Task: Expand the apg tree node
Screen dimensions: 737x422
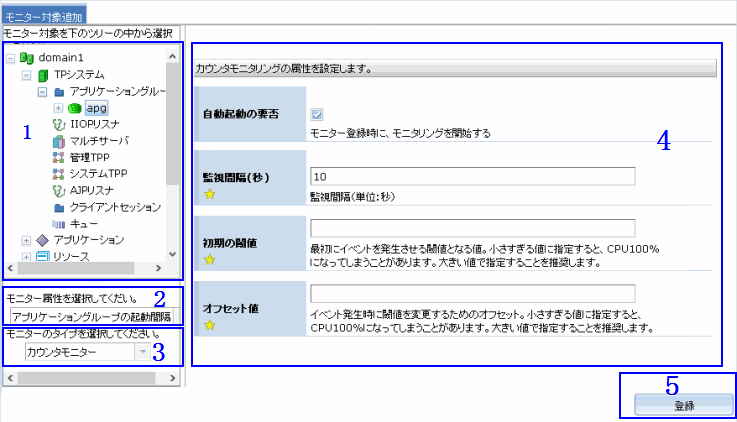Action: click(58, 108)
